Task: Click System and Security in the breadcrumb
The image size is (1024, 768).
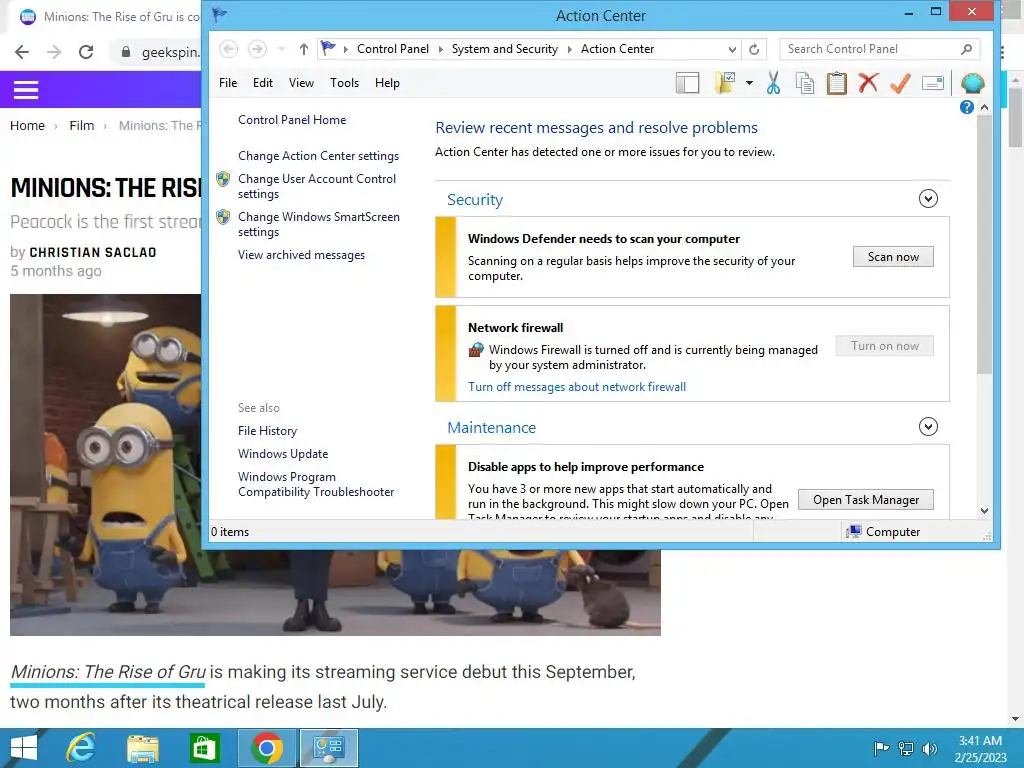Action: pyautogui.click(x=505, y=49)
